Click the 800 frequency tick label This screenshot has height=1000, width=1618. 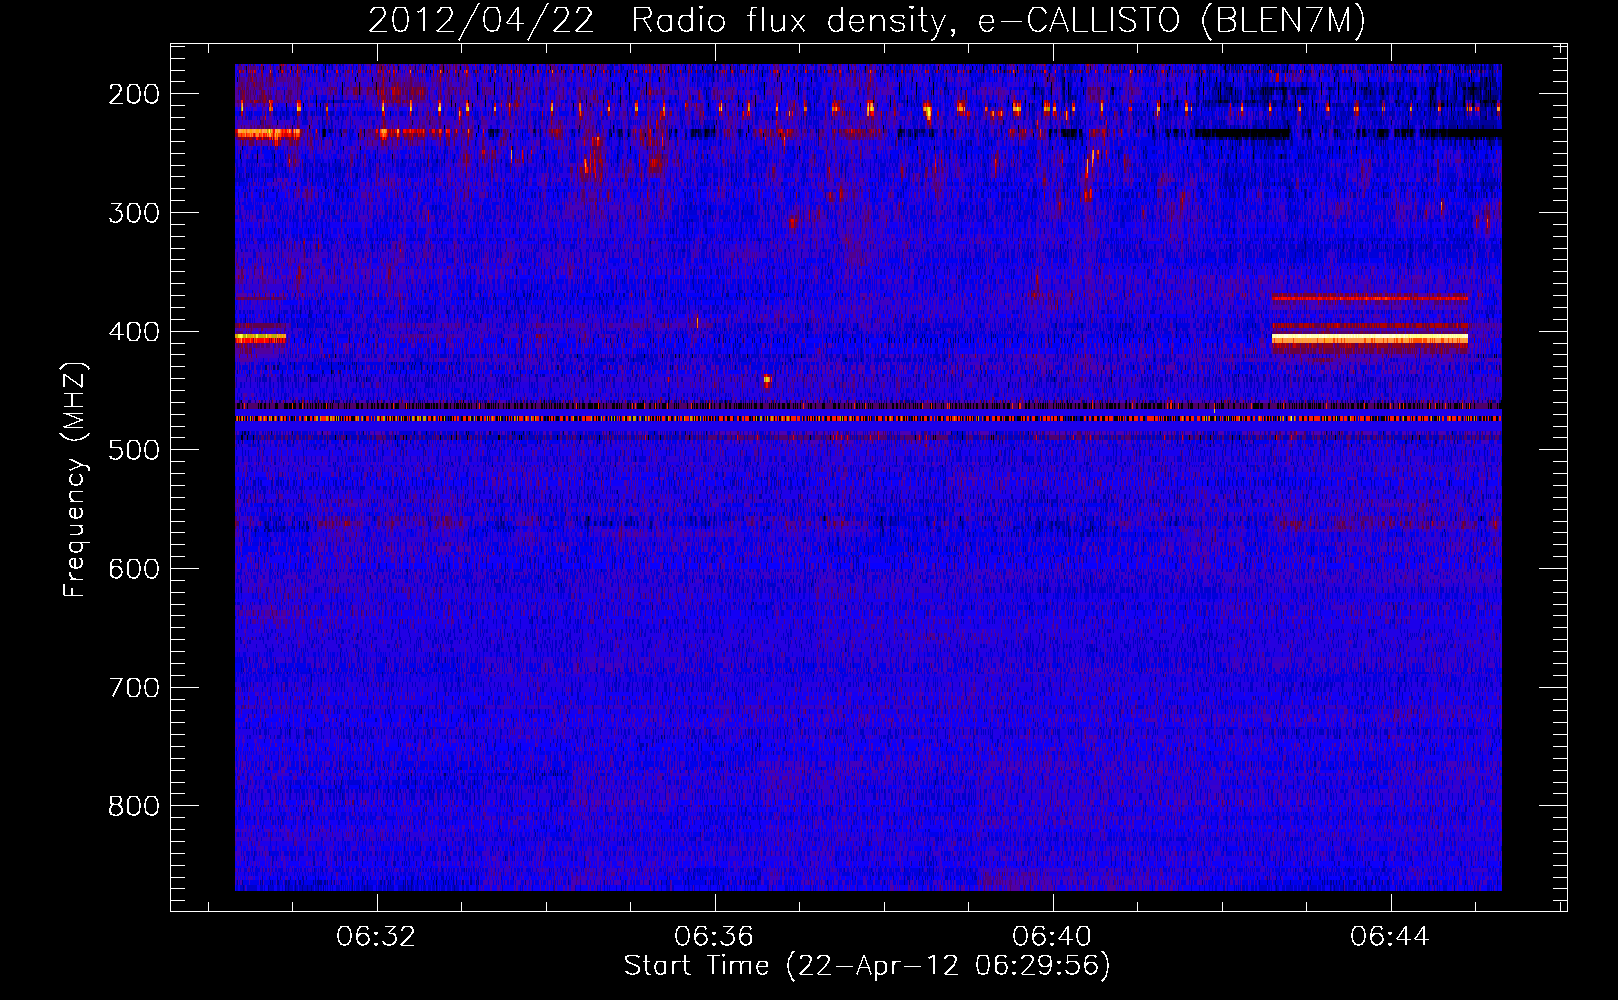click(134, 806)
